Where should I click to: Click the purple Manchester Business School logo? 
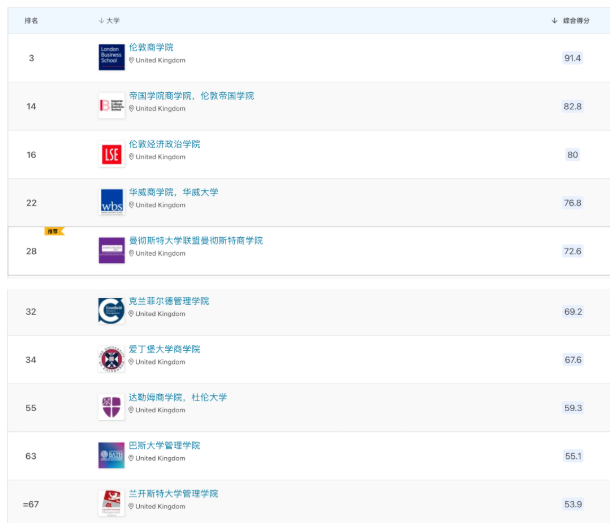(x=112, y=250)
